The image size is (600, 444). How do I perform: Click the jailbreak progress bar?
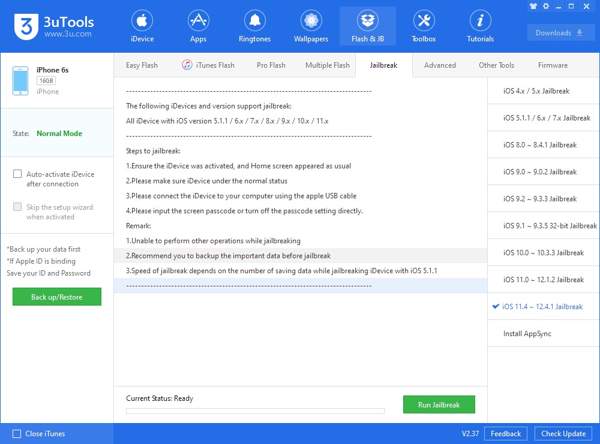click(x=255, y=411)
